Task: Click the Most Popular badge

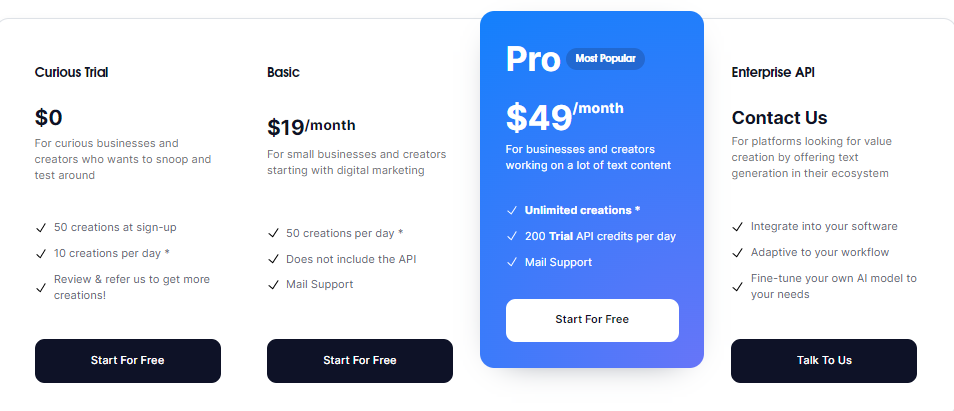Action: point(605,59)
